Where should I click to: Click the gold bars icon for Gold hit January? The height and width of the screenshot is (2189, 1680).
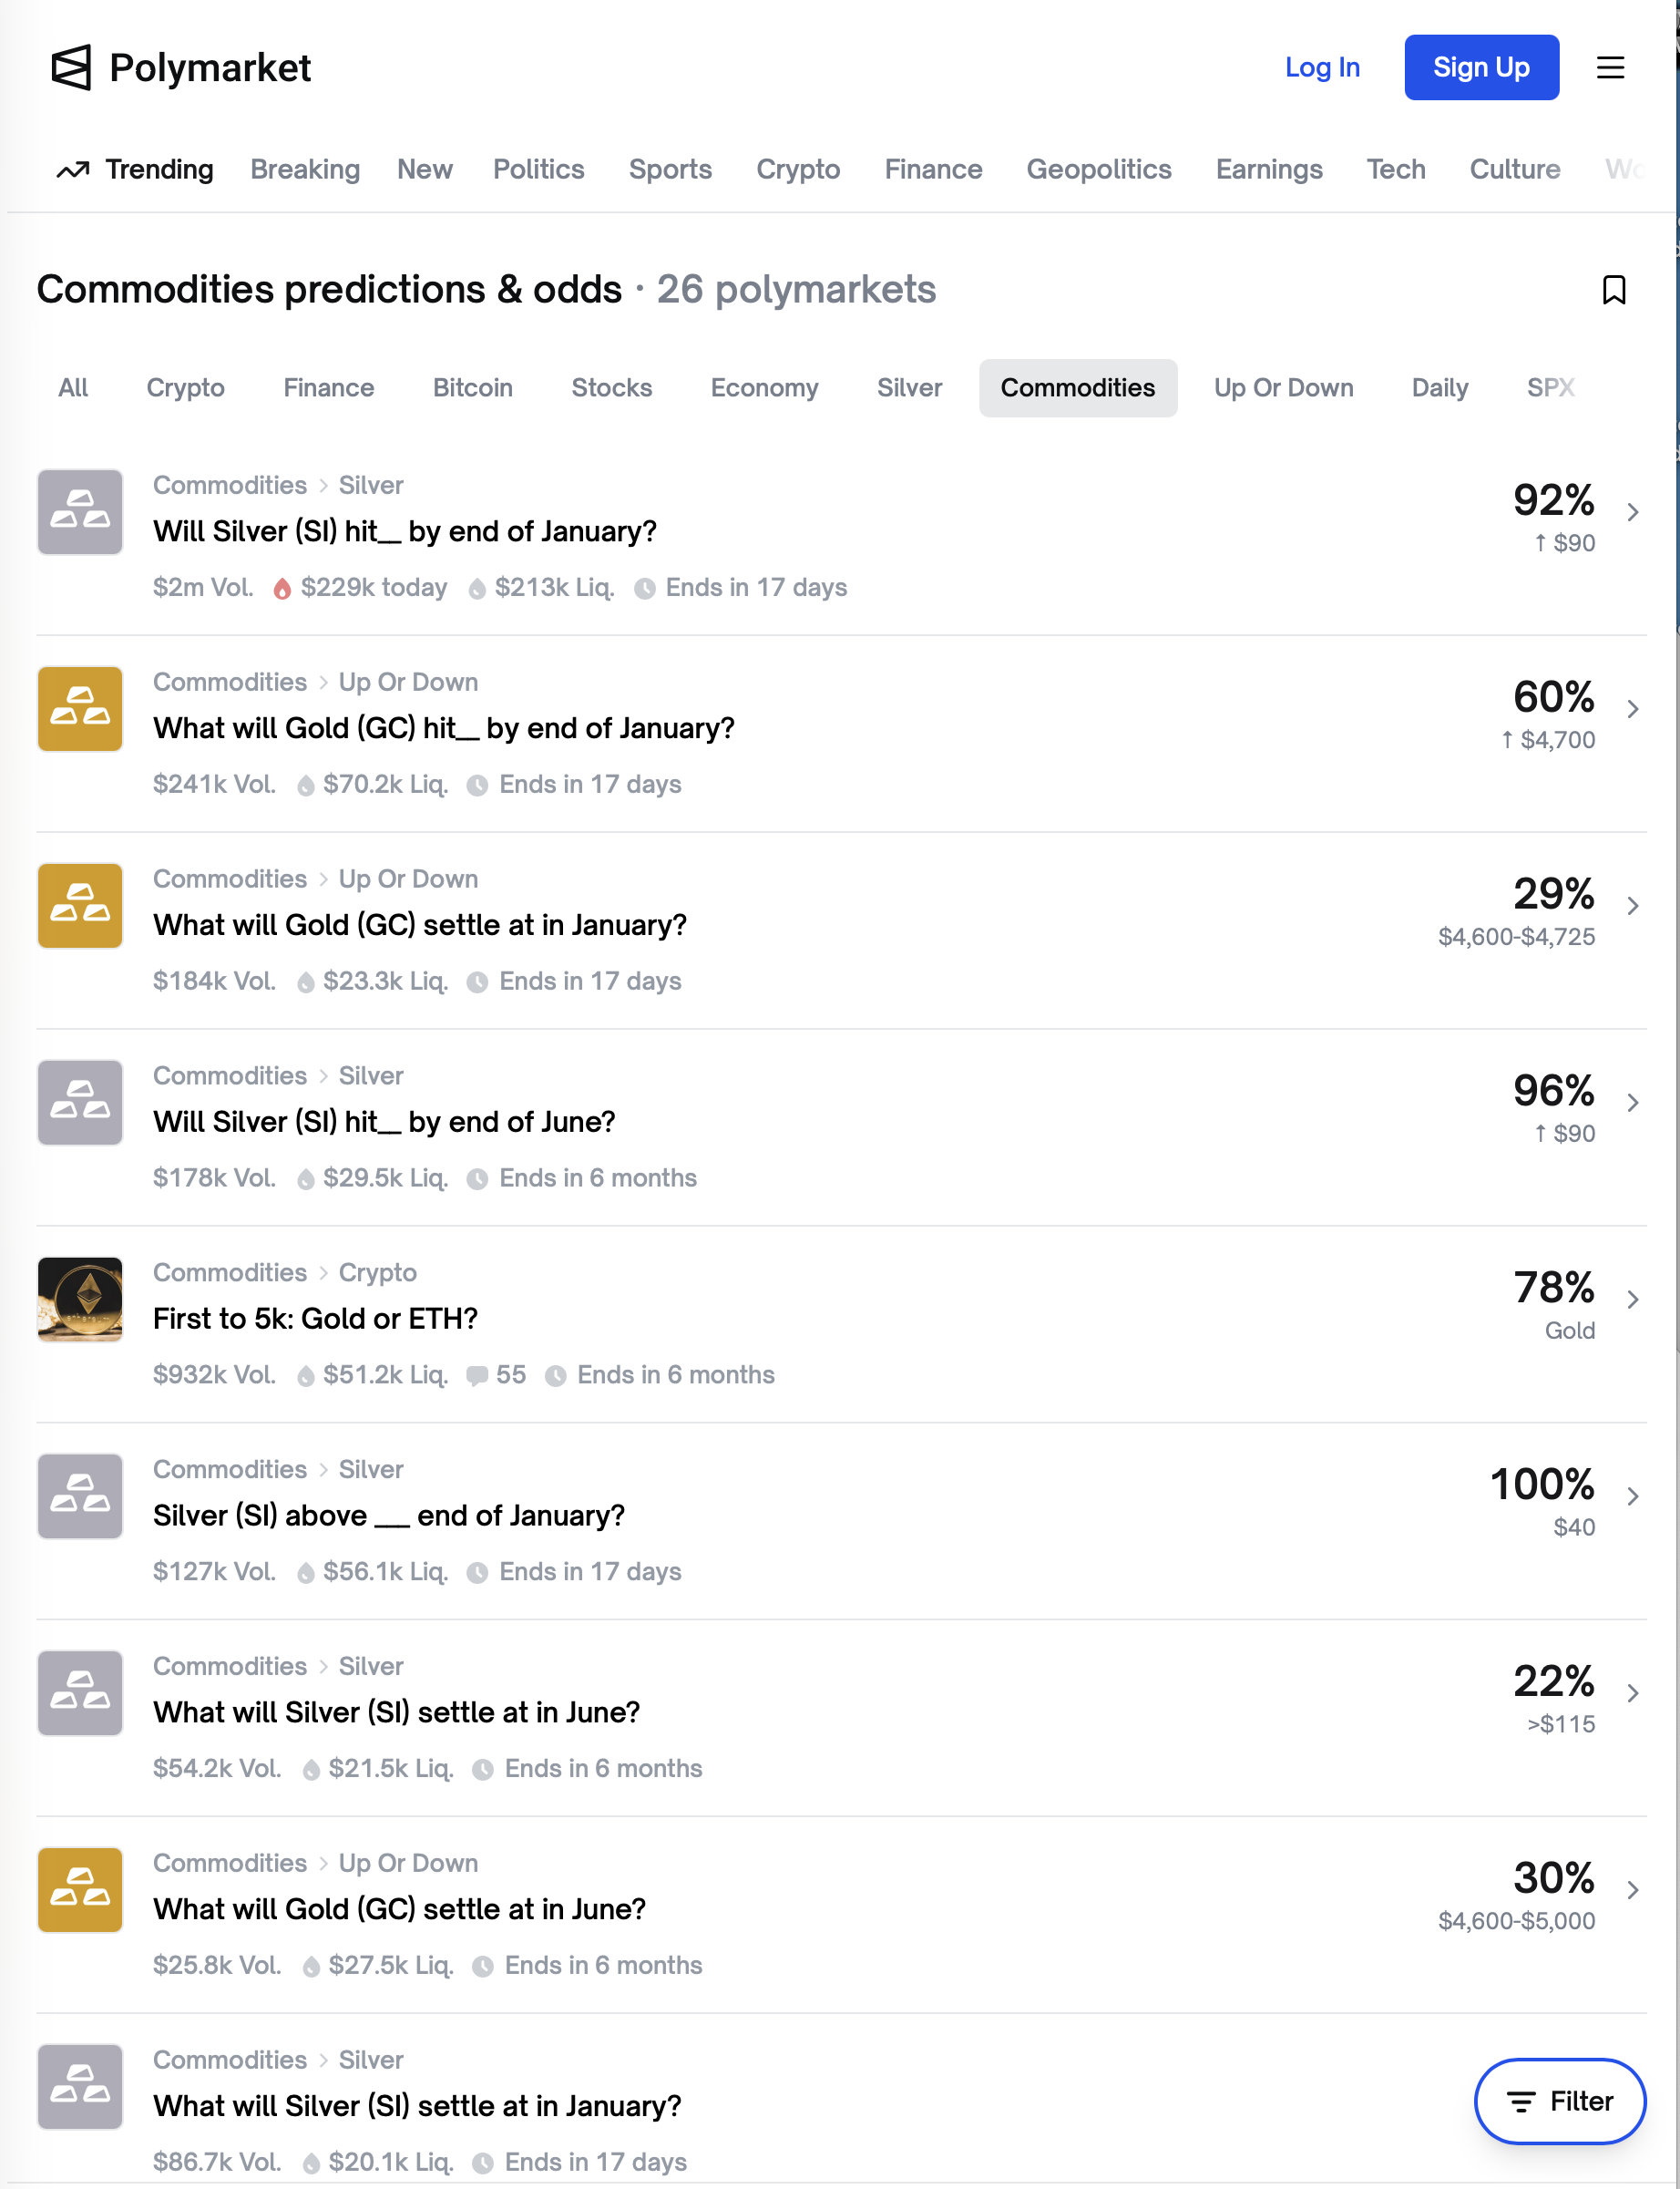(80, 709)
